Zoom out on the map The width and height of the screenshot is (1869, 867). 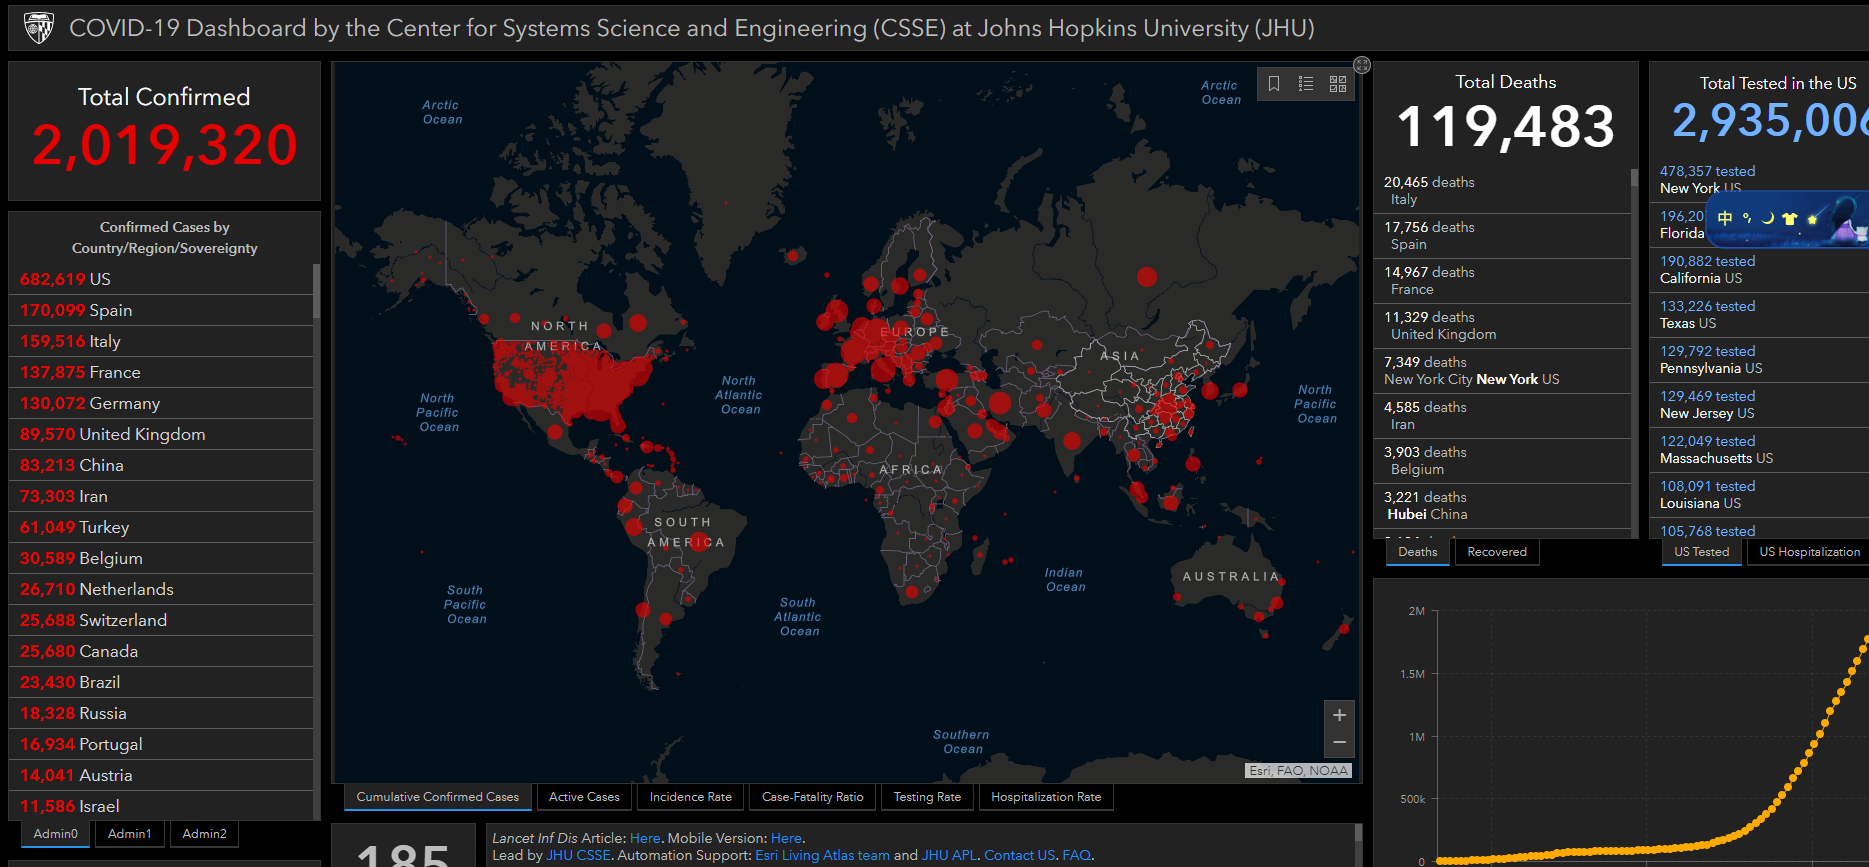tap(1339, 742)
